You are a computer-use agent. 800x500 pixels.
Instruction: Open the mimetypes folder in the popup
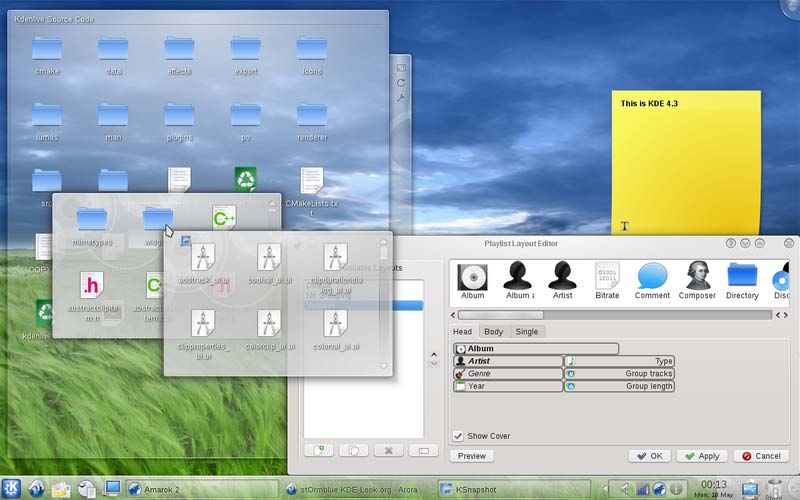click(x=92, y=219)
